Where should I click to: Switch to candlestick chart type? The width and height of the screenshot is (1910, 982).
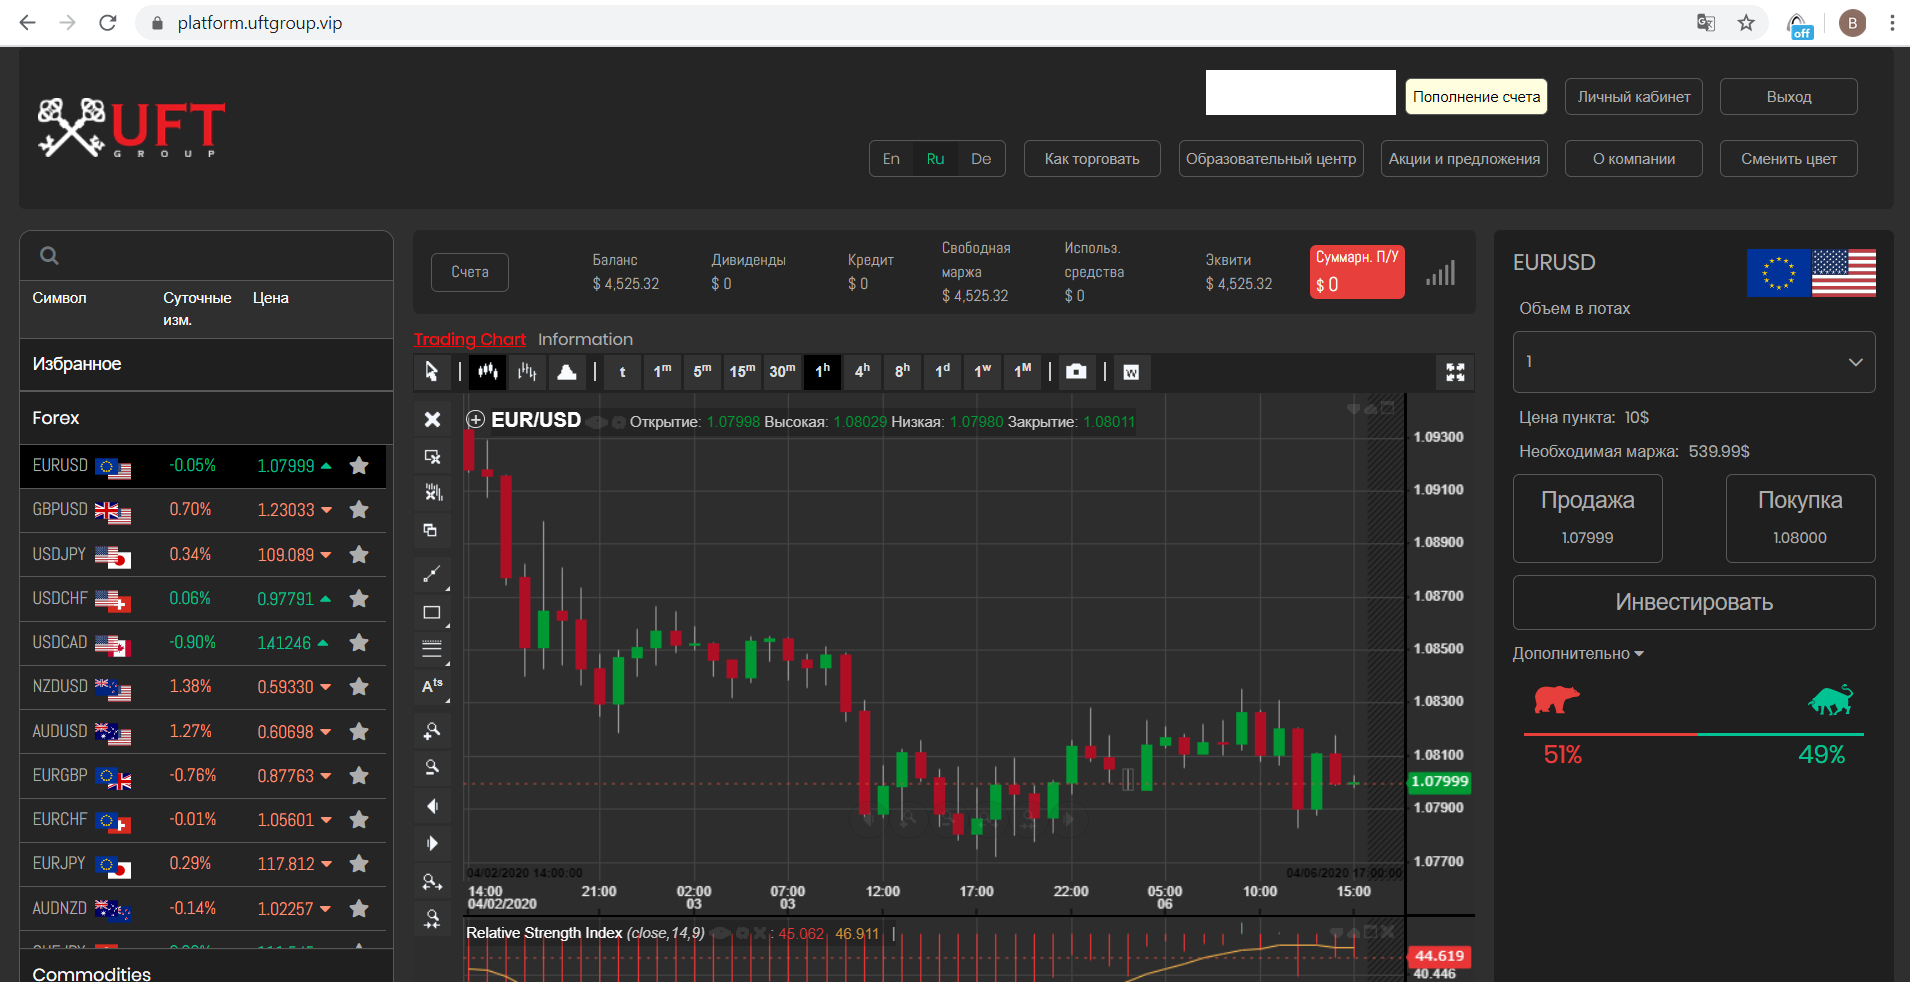coord(487,372)
